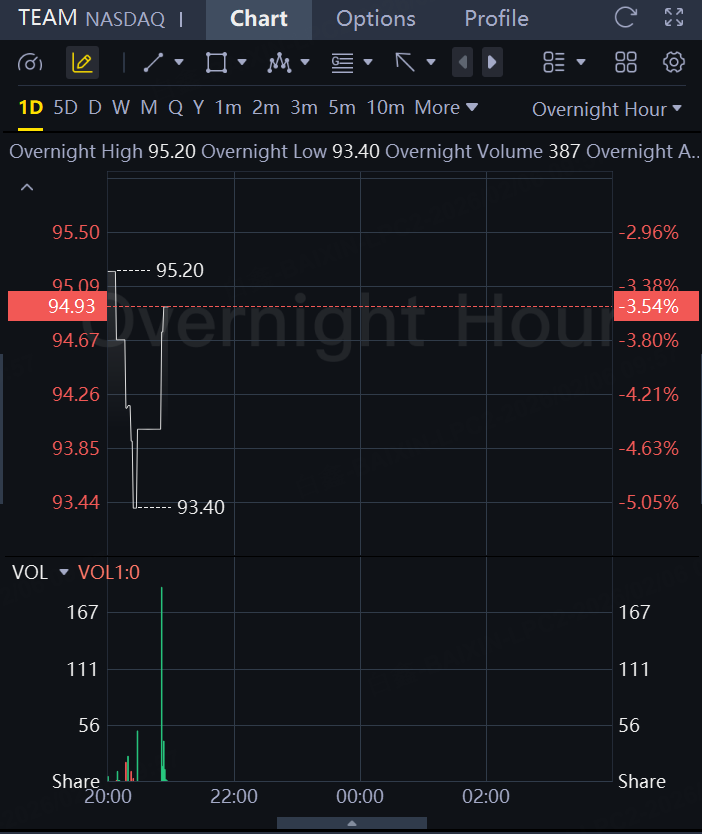Open the VOL indicator dropdown arrow
This screenshot has width=702, height=834.
coord(64,572)
